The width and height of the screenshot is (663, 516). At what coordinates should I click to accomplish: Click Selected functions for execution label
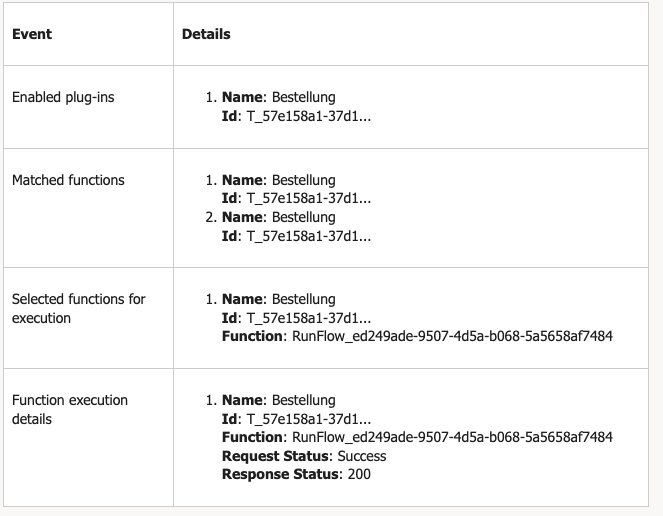[79, 308]
